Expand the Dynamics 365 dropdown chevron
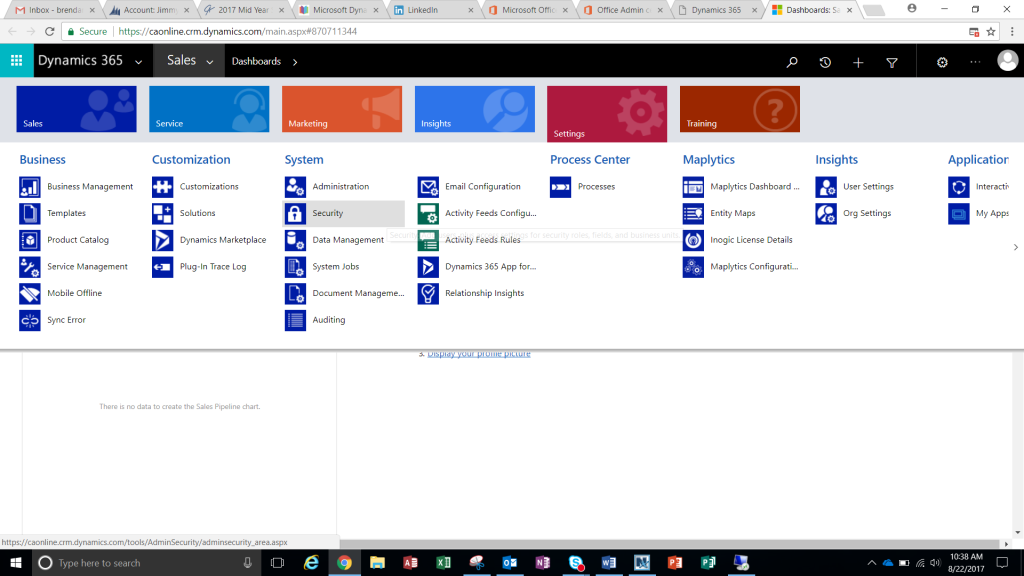1024x576 pixels. point(138,62)
